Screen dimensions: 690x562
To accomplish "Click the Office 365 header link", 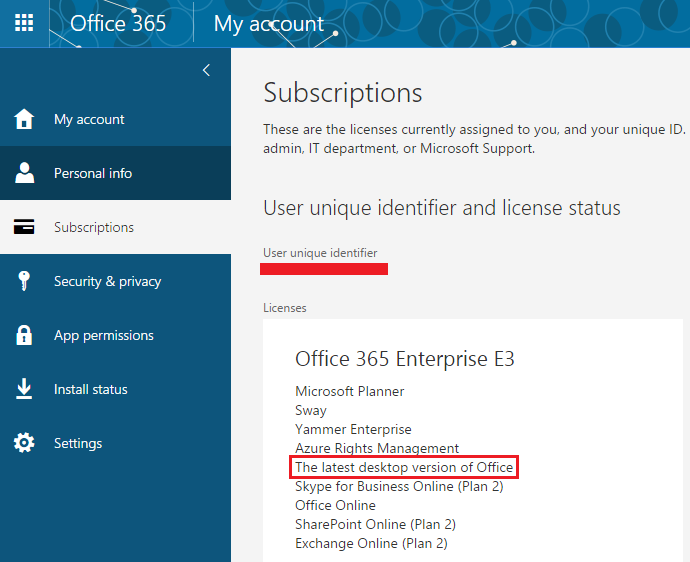I will click(118, 23).
